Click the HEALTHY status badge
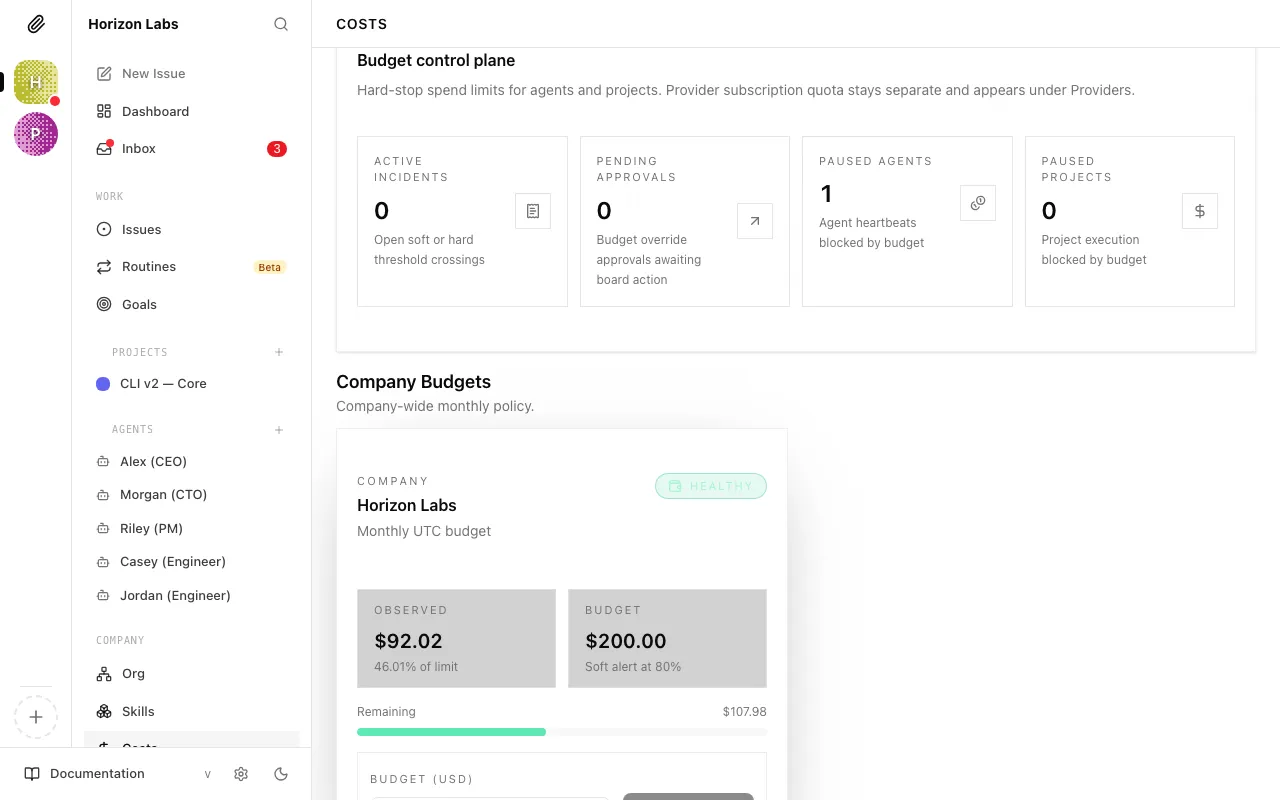 tap(711, 486)
